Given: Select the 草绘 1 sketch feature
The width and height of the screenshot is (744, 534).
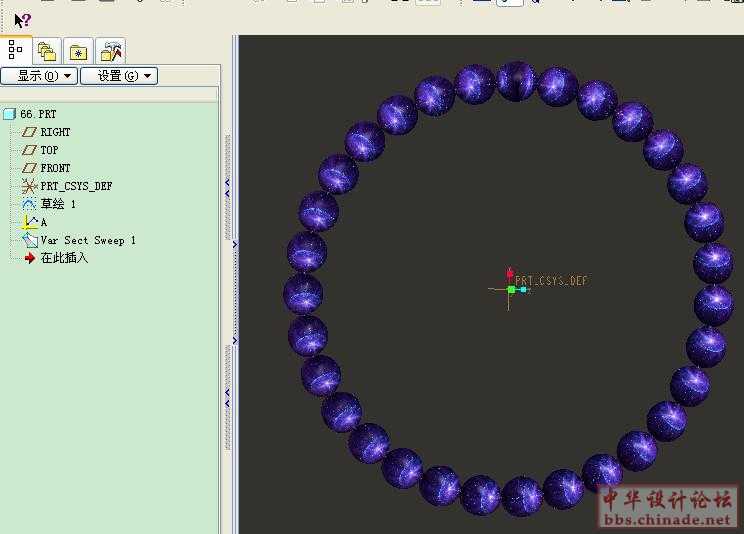Looking at the screenshot, I should (58, 204).
